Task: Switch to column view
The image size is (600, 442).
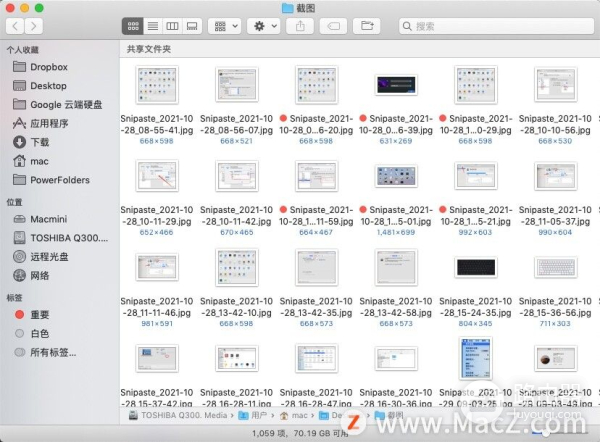Action: point(172,26)
